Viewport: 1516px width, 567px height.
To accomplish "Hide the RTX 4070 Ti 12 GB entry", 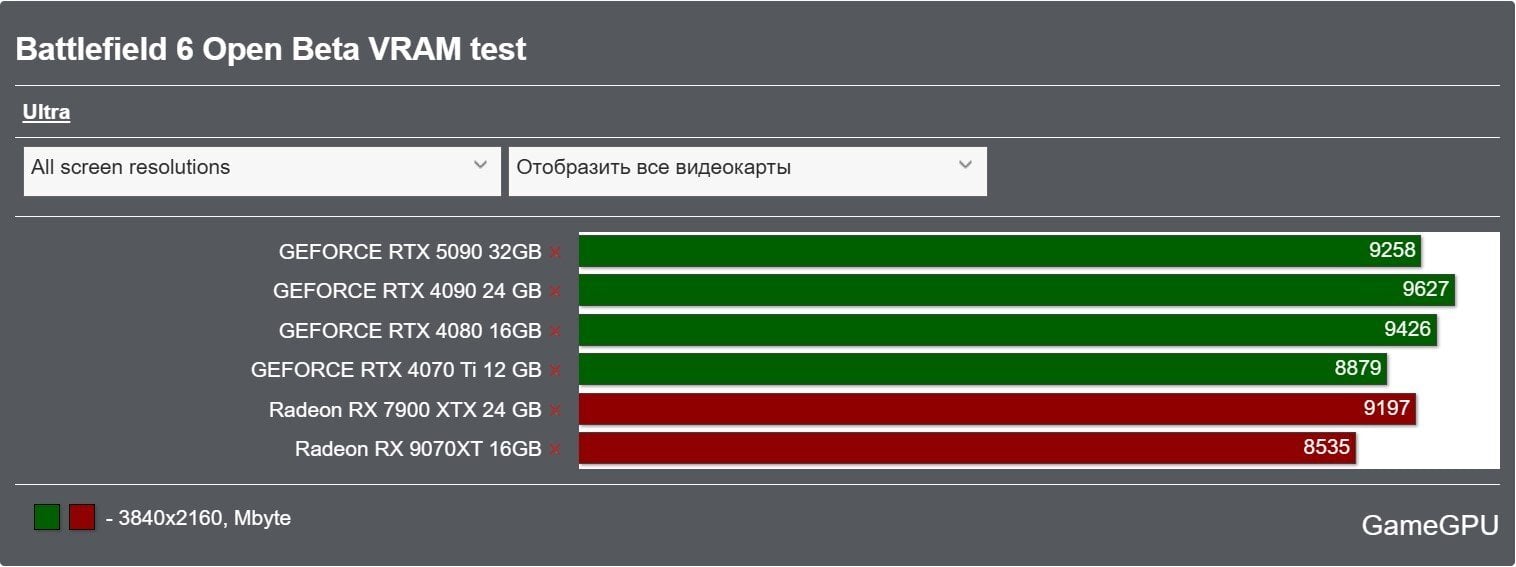I will pos(555,371).
